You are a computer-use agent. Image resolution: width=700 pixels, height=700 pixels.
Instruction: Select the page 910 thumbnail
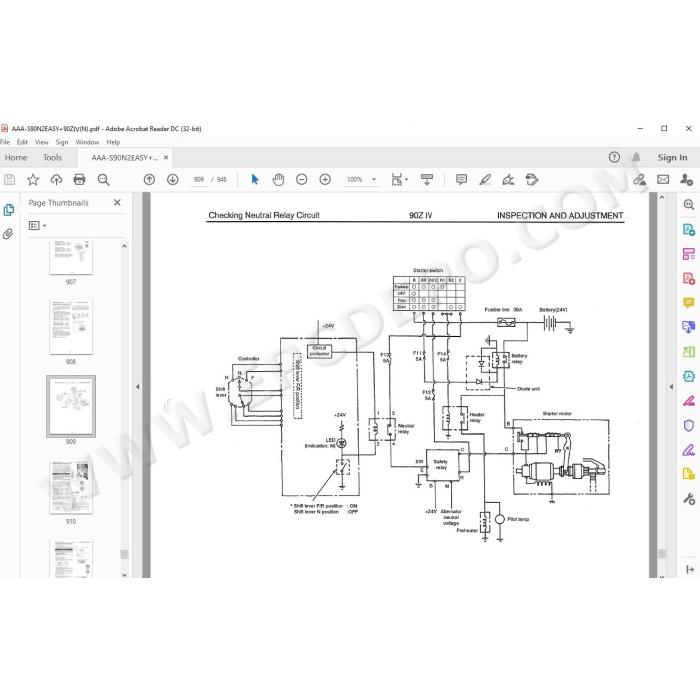click(71, 486)
